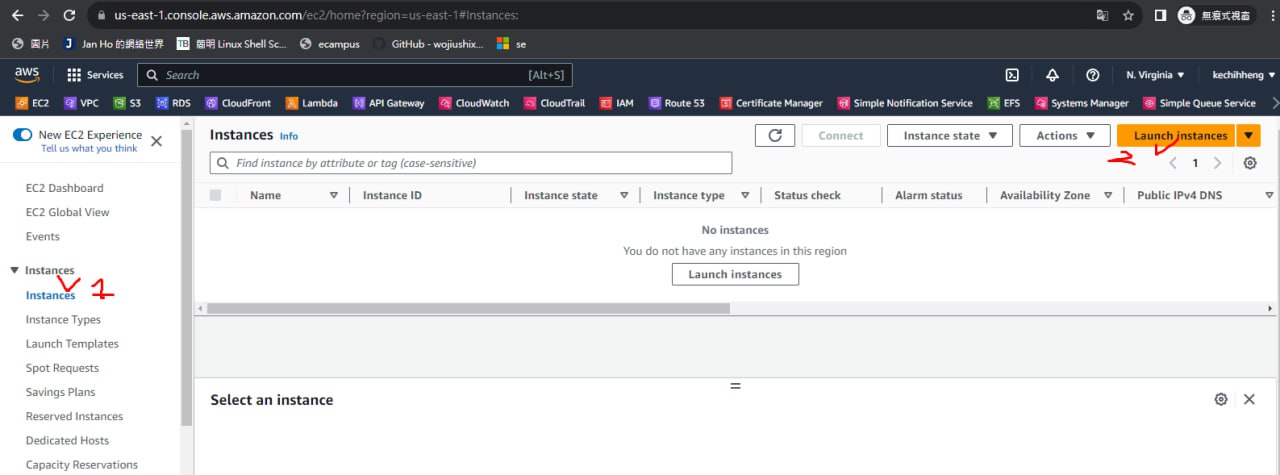
Task: Open Lambda shortcut in favorites bar
Action: tap(312, 103)
